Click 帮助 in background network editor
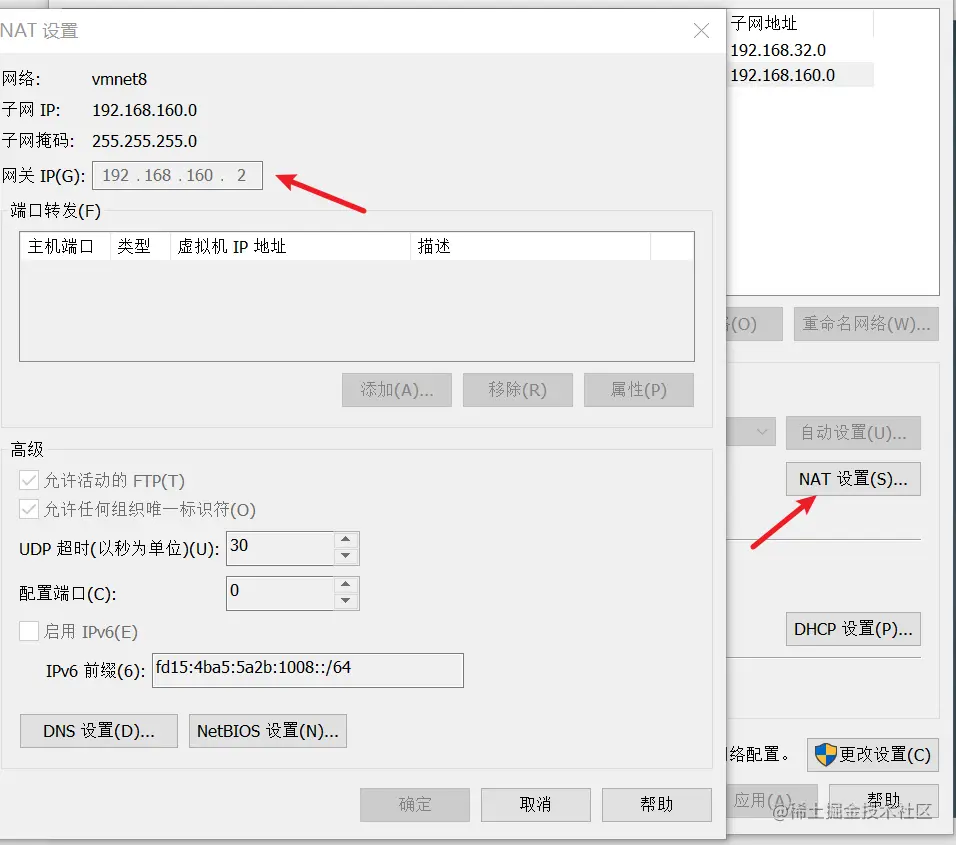 883,800
